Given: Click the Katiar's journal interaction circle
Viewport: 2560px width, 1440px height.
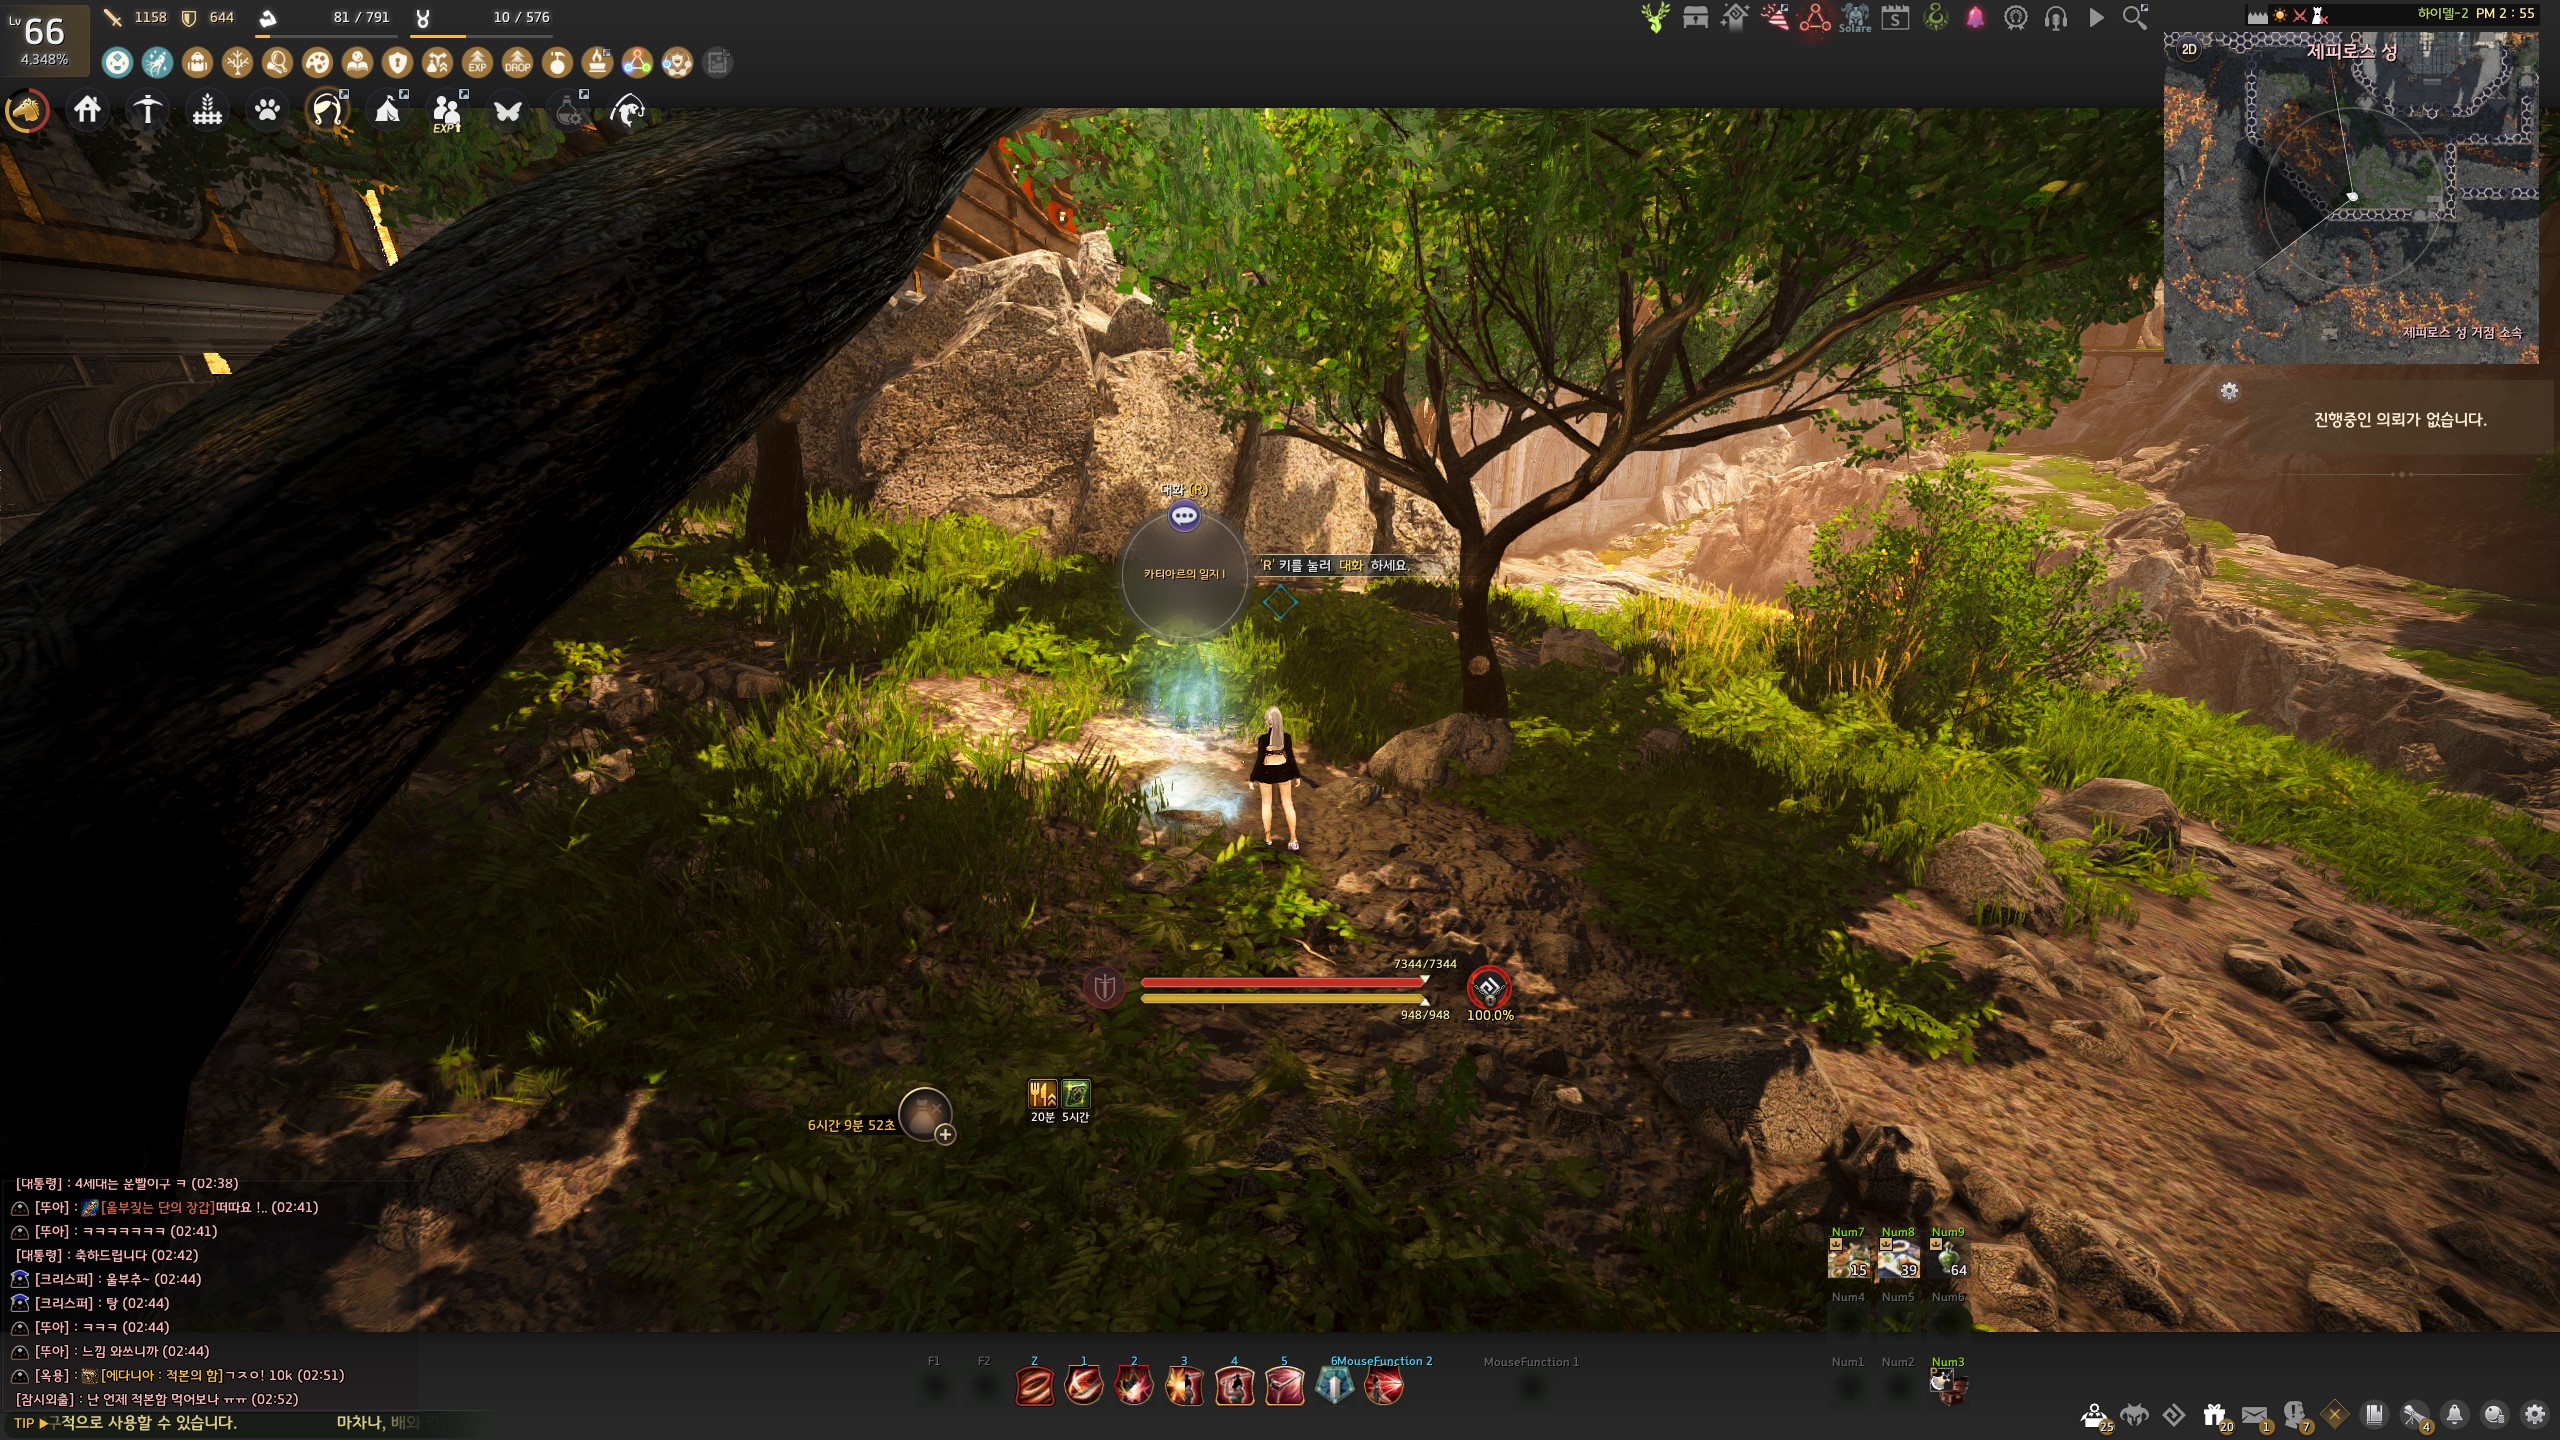Looking at the screenshot, I should click(1184, 575).
